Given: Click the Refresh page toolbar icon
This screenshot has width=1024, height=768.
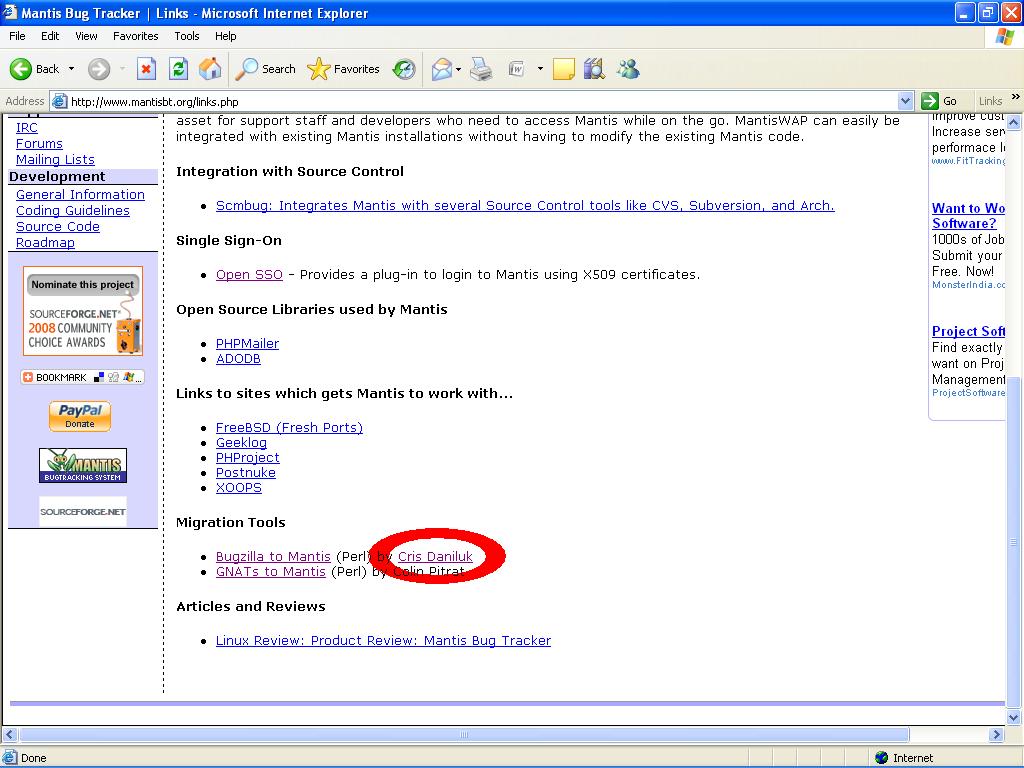Looking at the screenshot, I should click(178, 69).
